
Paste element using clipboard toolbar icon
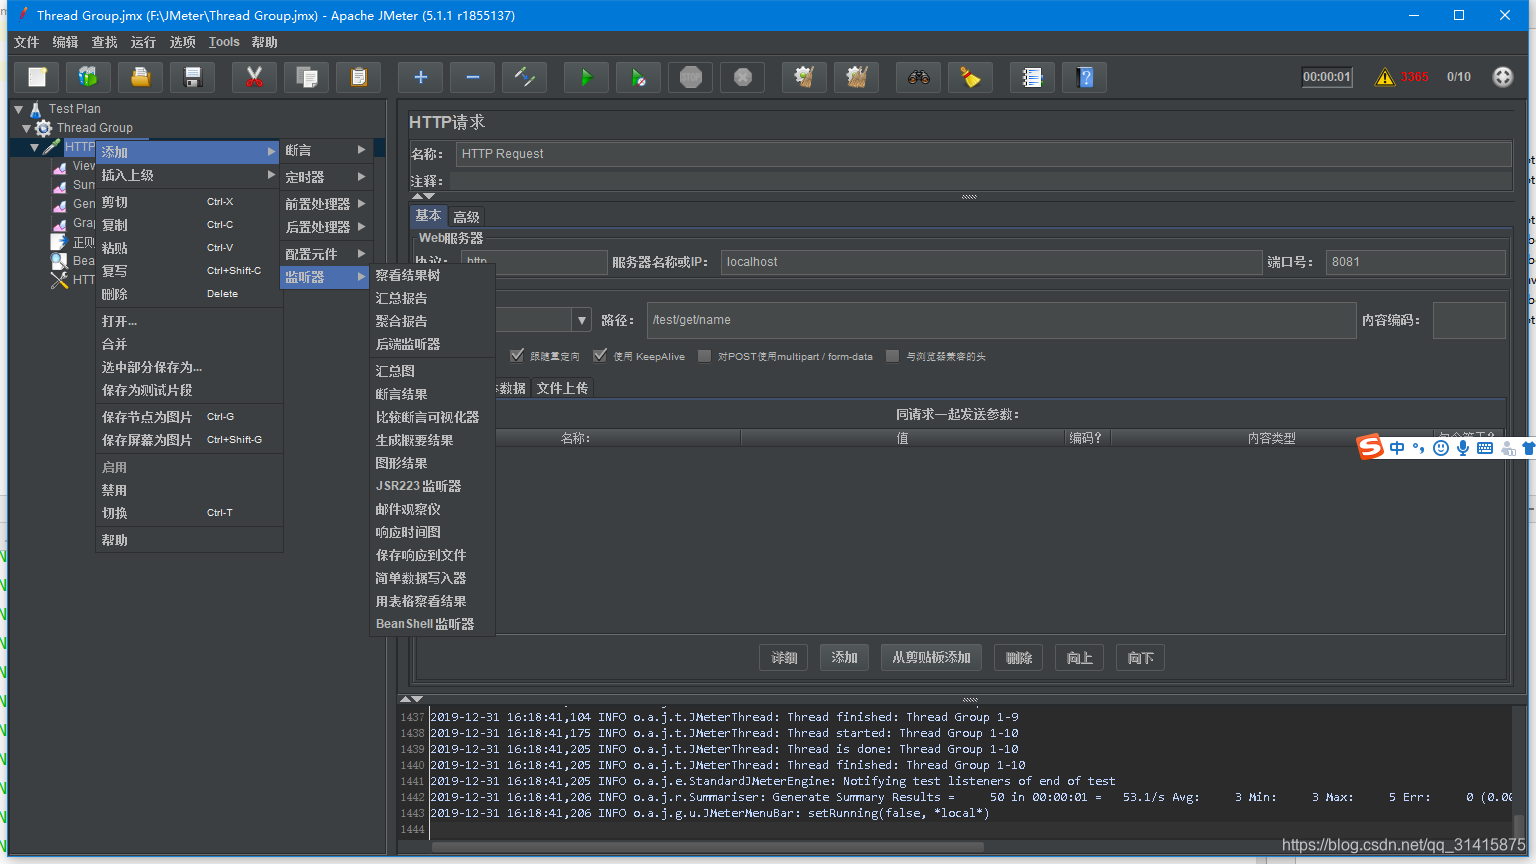coord(359,77)
